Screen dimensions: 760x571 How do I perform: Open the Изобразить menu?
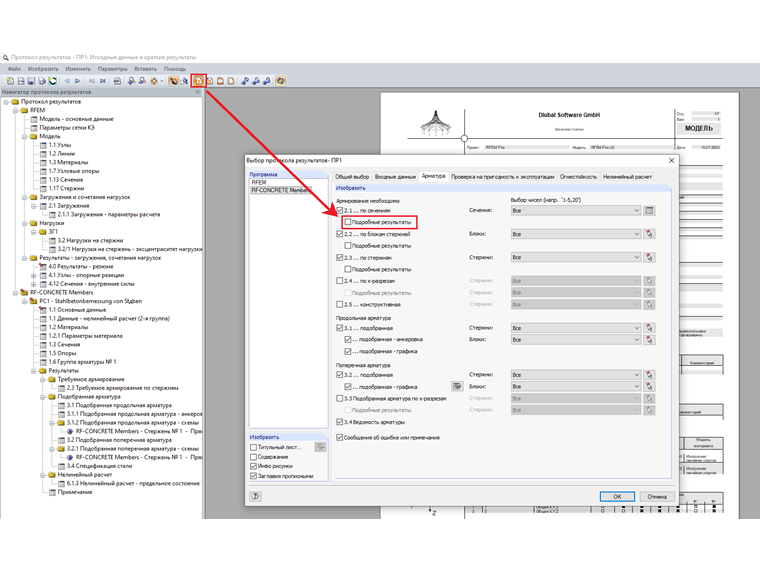click(x=43, y=69)
